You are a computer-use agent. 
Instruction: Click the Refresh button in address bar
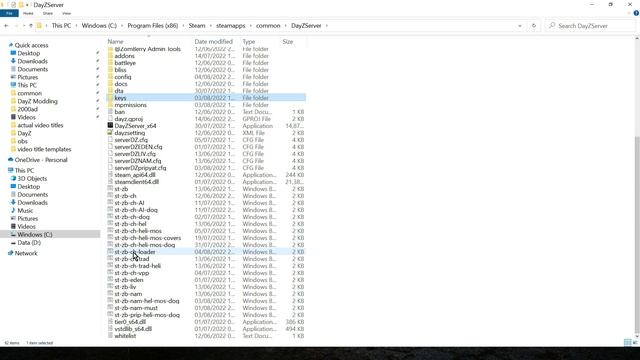point(534,26)
